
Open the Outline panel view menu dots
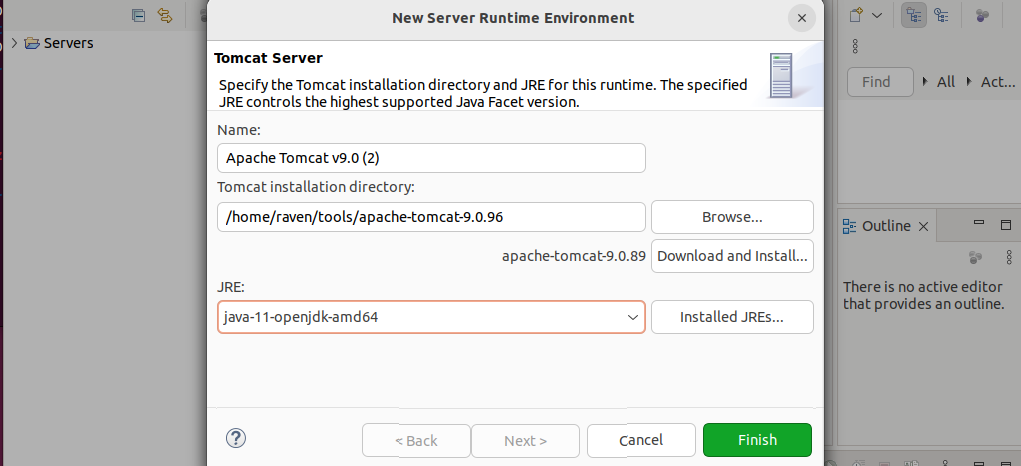point(1009,257)
